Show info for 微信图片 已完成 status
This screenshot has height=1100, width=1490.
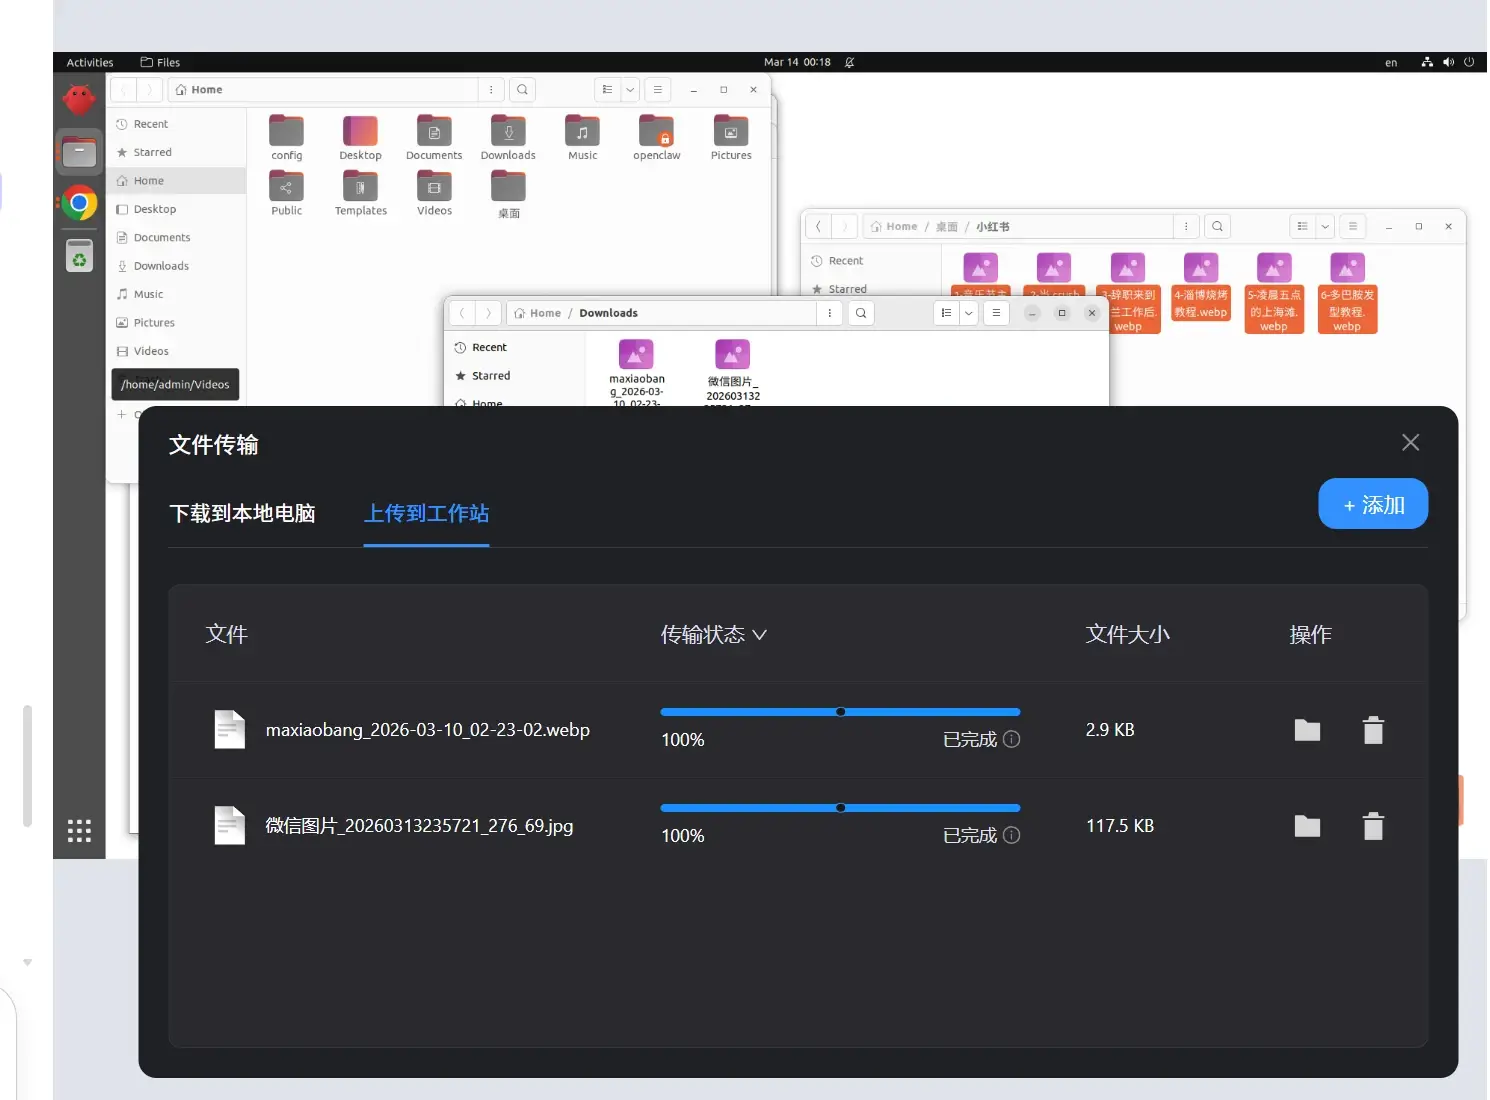pos(1012,835)
